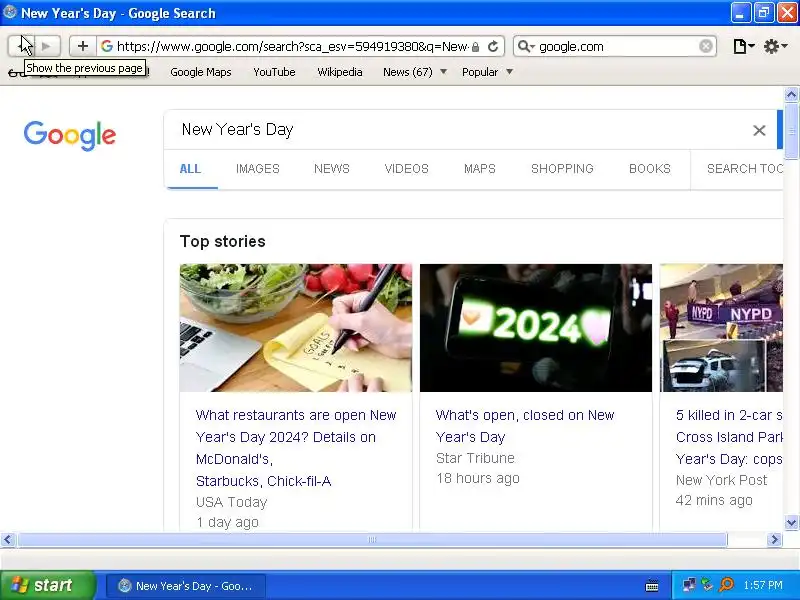Expand the News (67) bookmarks folder
The image size is (800, 600).
pos(414,72)
